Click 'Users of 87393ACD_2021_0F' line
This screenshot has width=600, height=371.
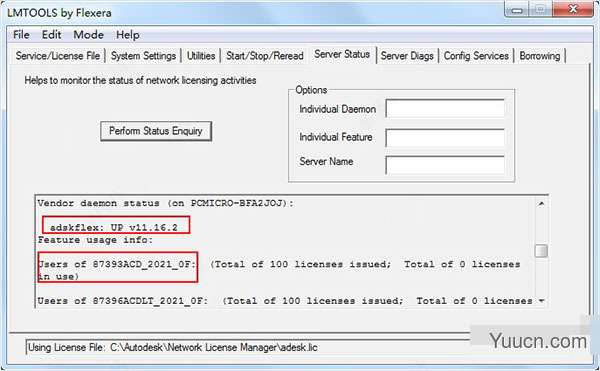(x=279, y=270)
